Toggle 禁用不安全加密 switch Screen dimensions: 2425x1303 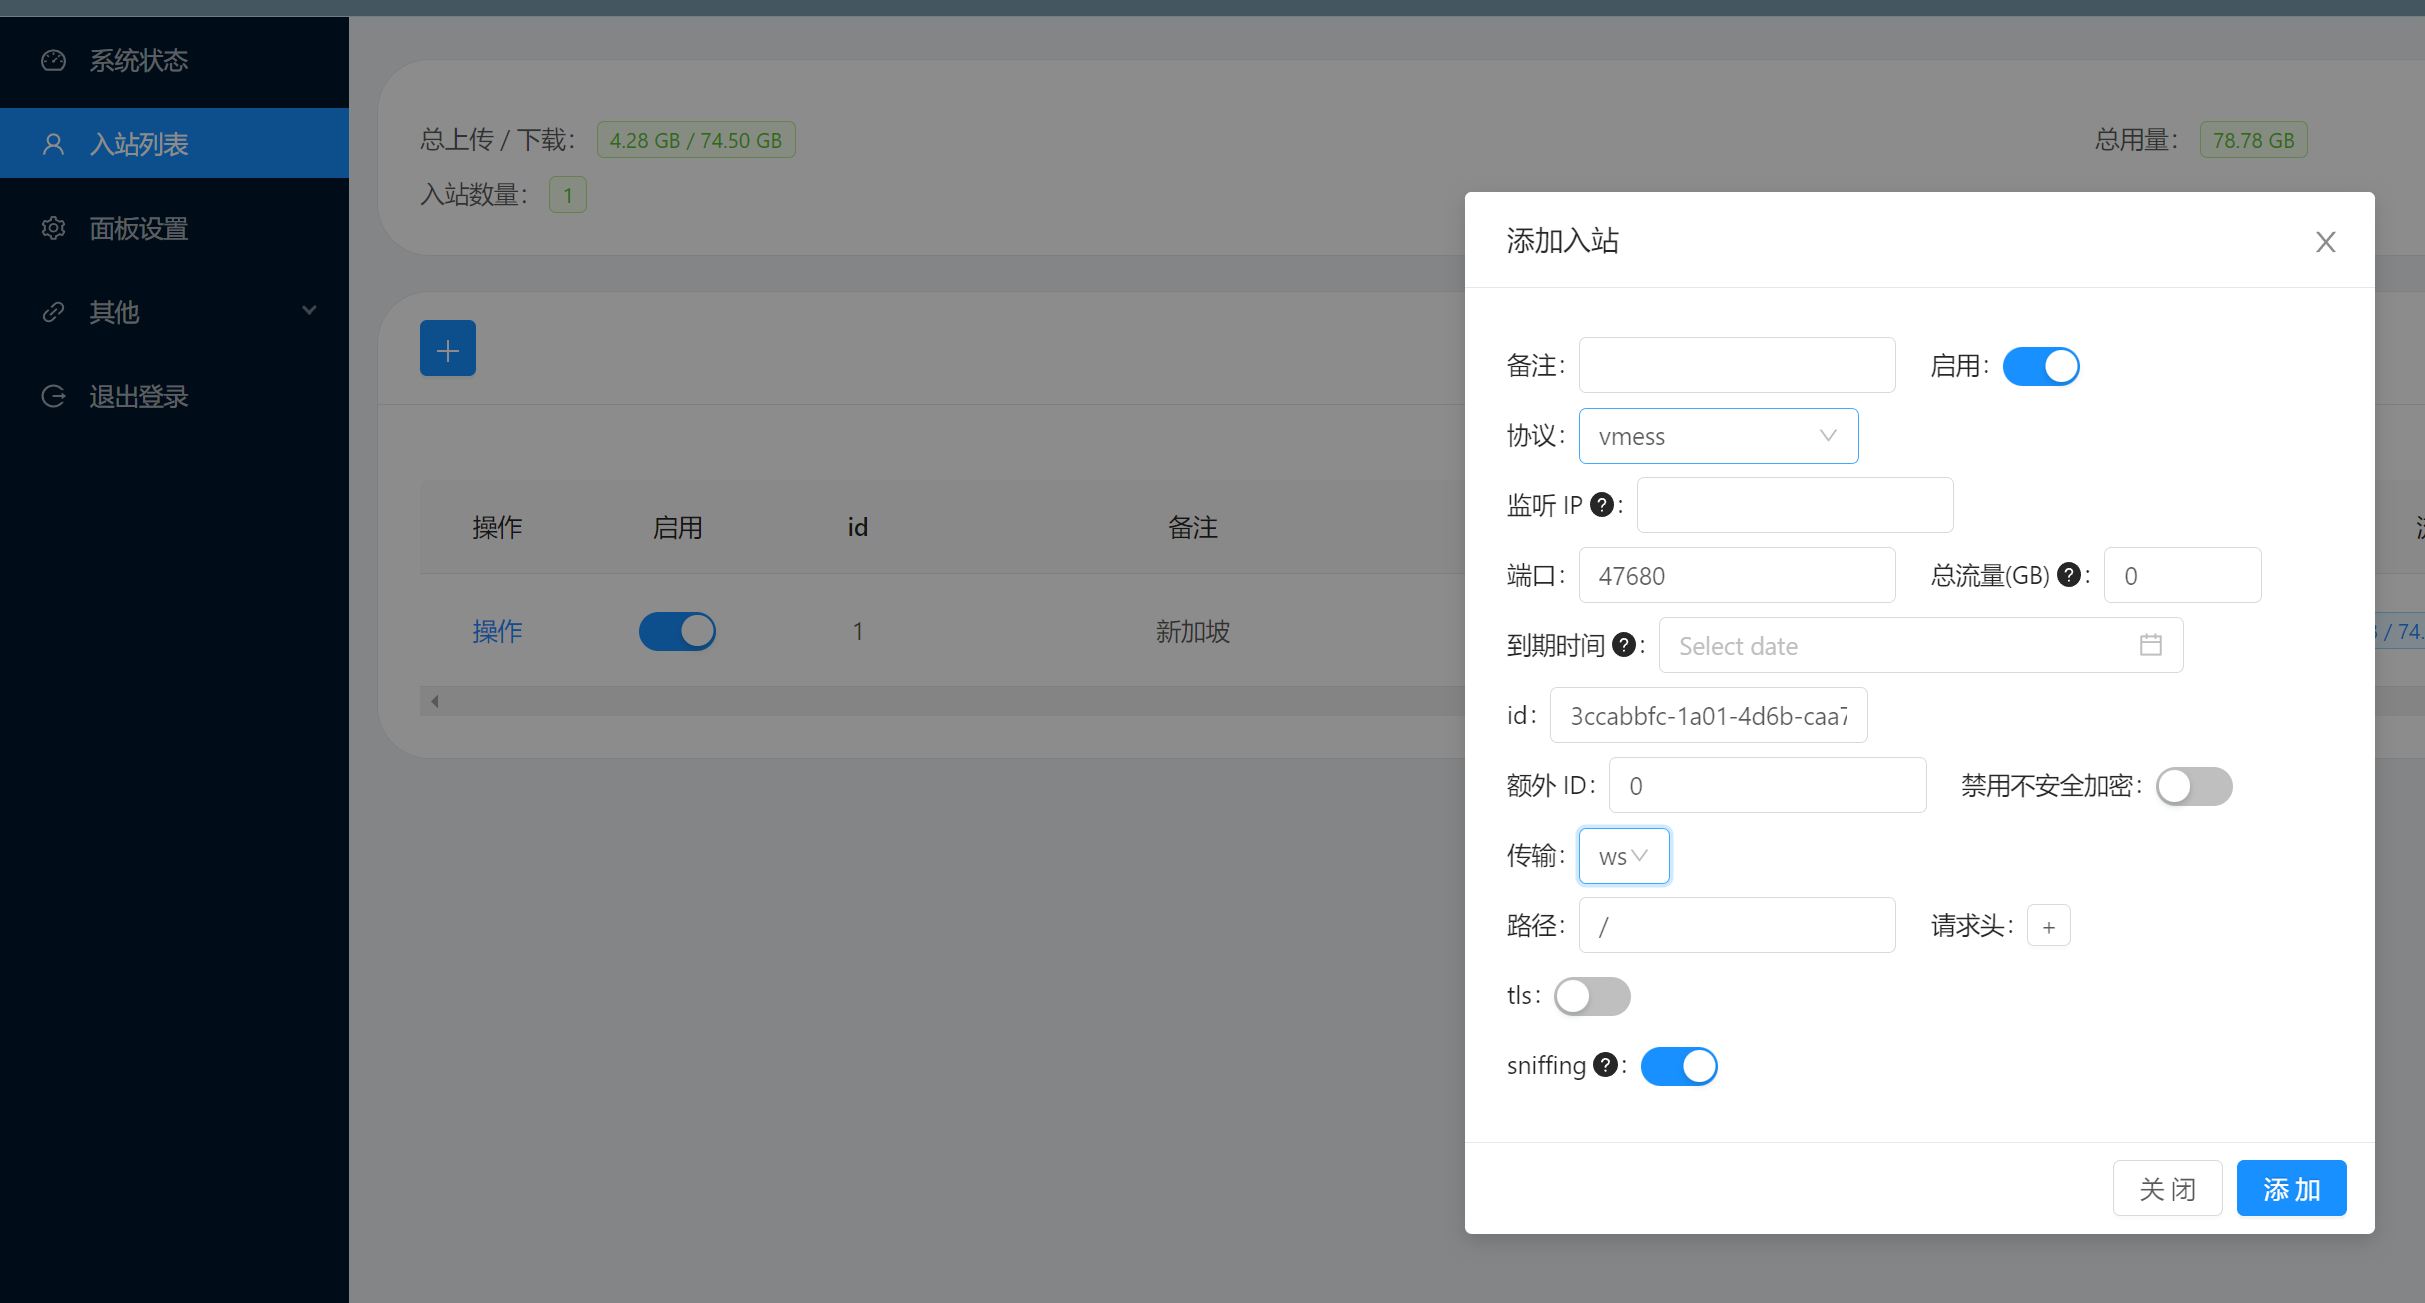[2194, 786]
